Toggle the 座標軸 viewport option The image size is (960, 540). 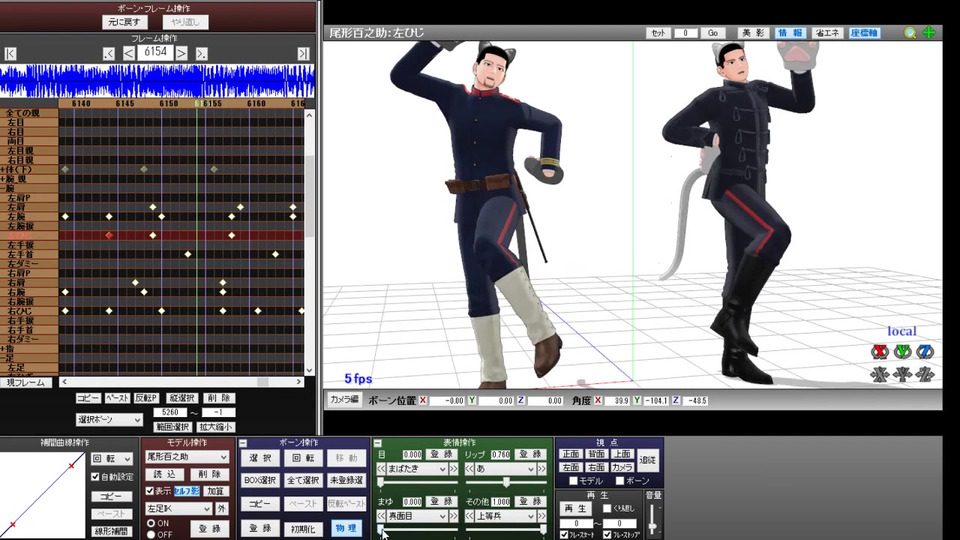click(x=864, y=33)
